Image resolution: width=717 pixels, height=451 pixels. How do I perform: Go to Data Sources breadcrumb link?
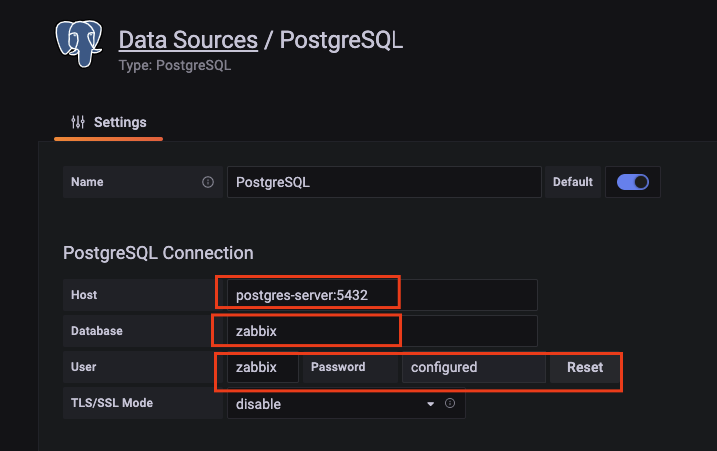point(188,40)
